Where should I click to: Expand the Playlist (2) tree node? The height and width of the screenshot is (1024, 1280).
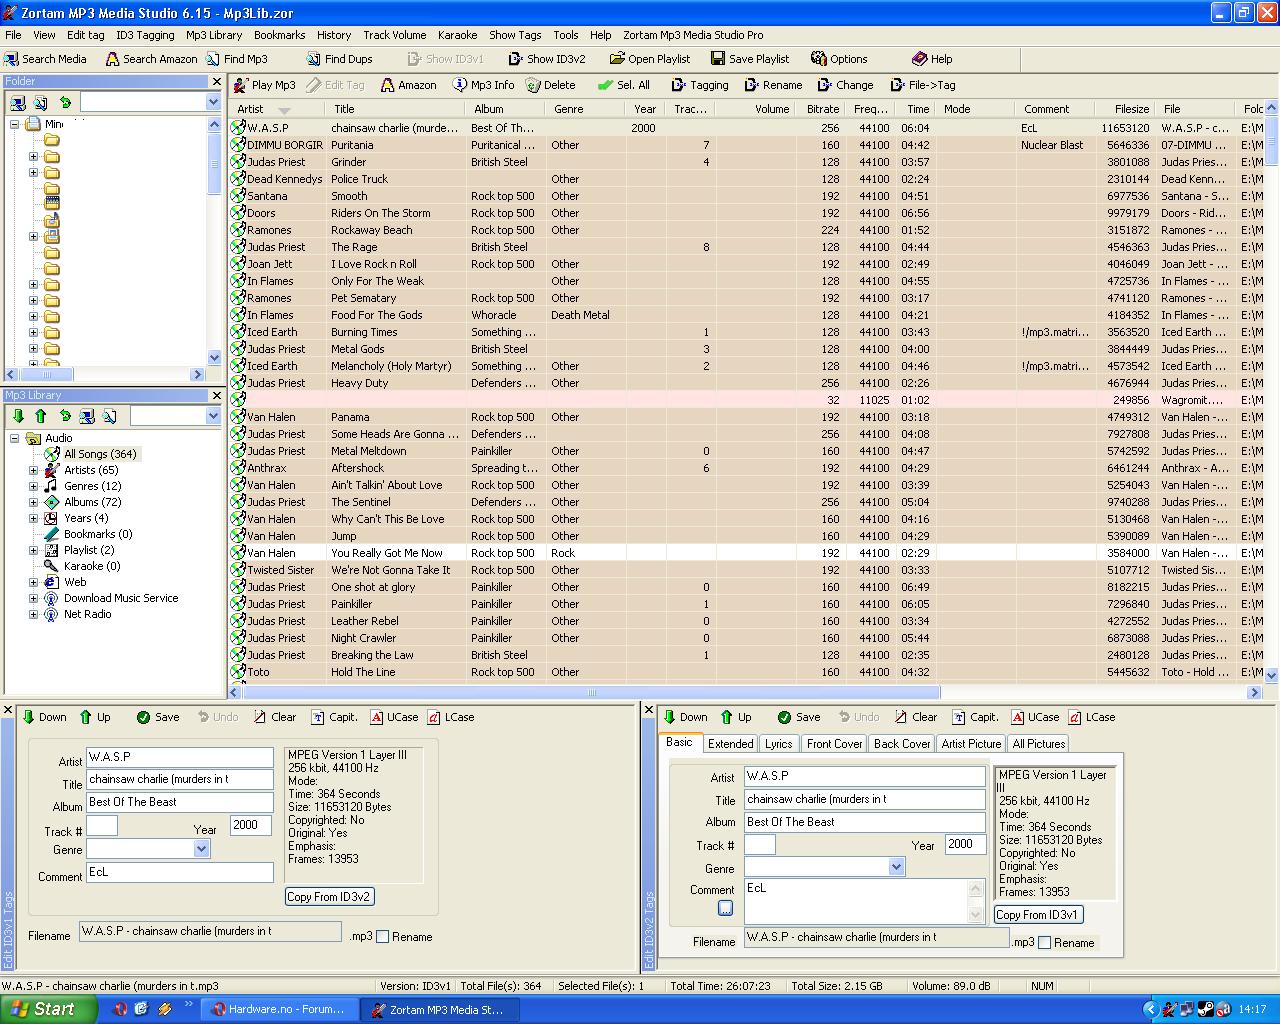[x=33, y=550]
